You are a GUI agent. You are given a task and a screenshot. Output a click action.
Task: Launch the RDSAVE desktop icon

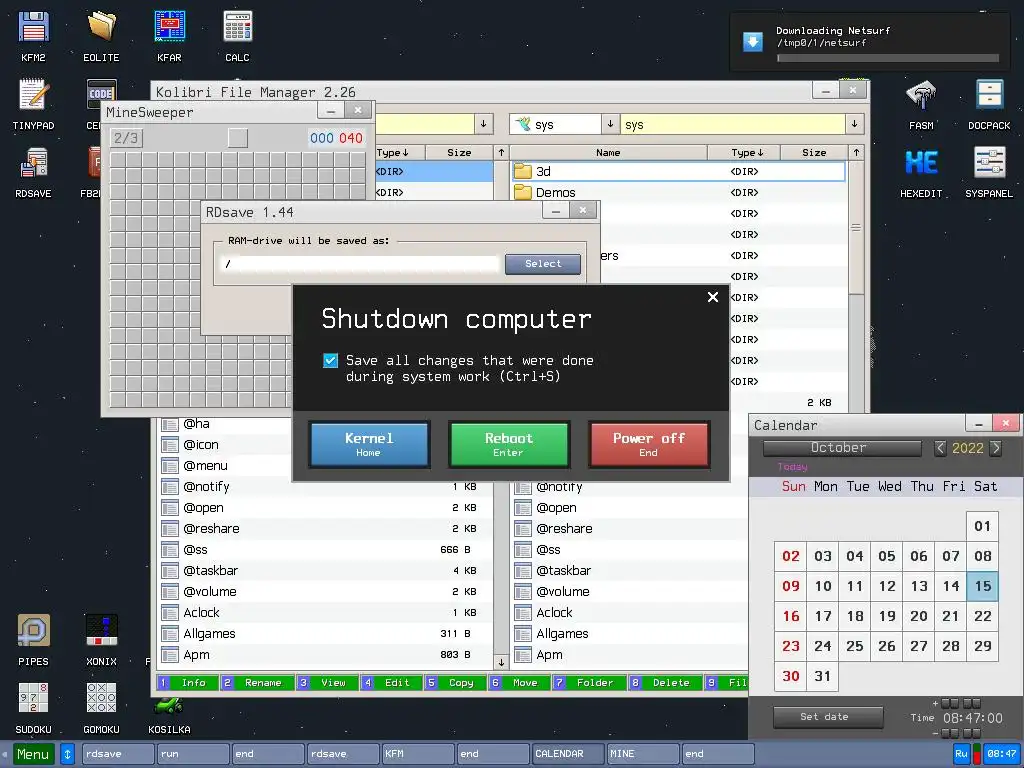point(33,172)
